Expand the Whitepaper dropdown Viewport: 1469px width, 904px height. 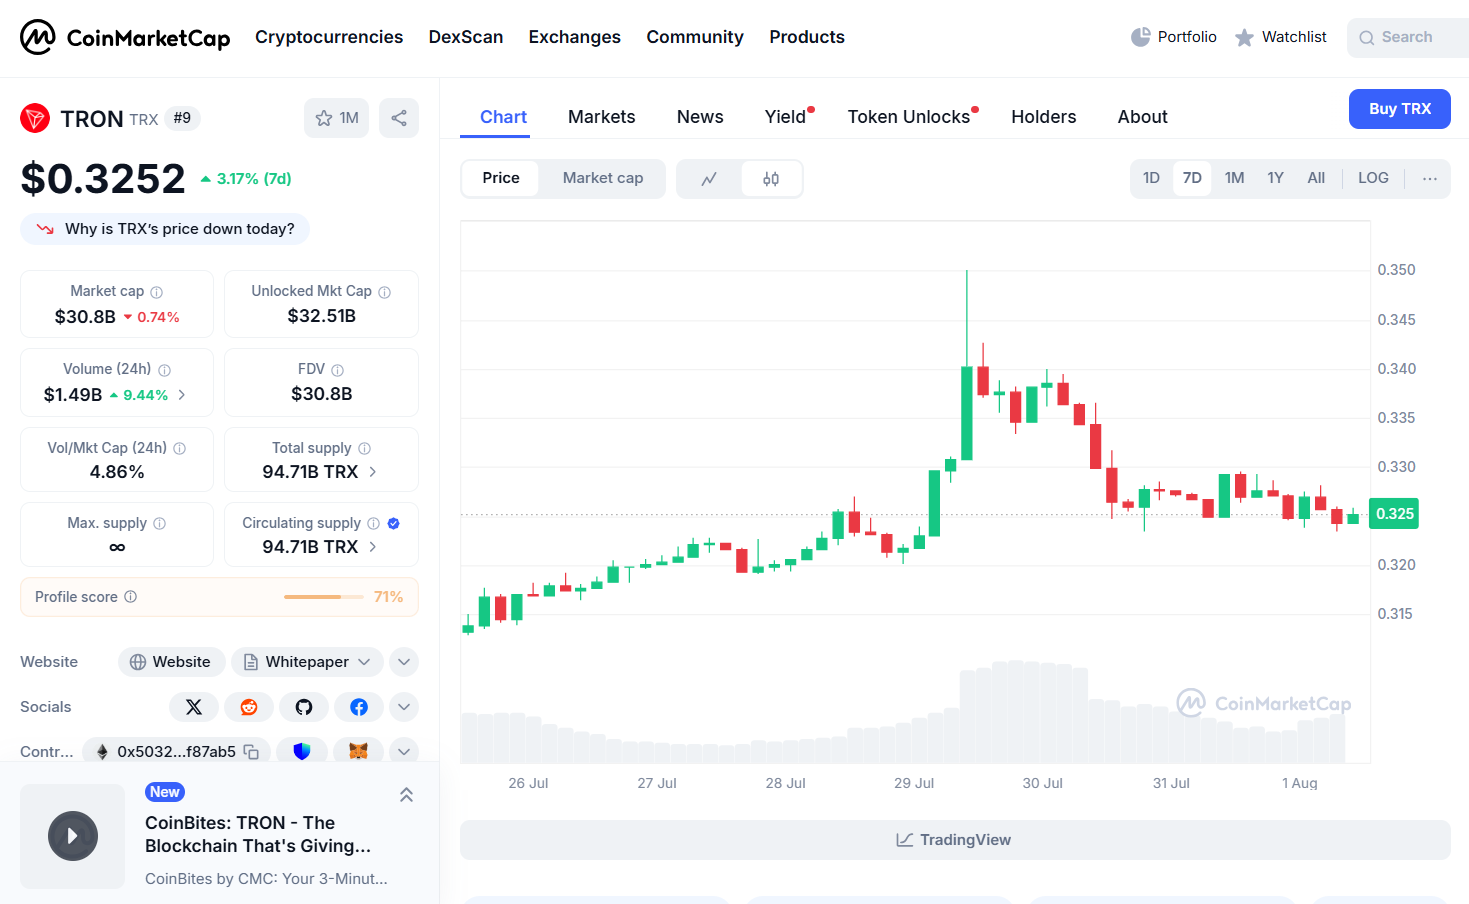click(364, 662)
